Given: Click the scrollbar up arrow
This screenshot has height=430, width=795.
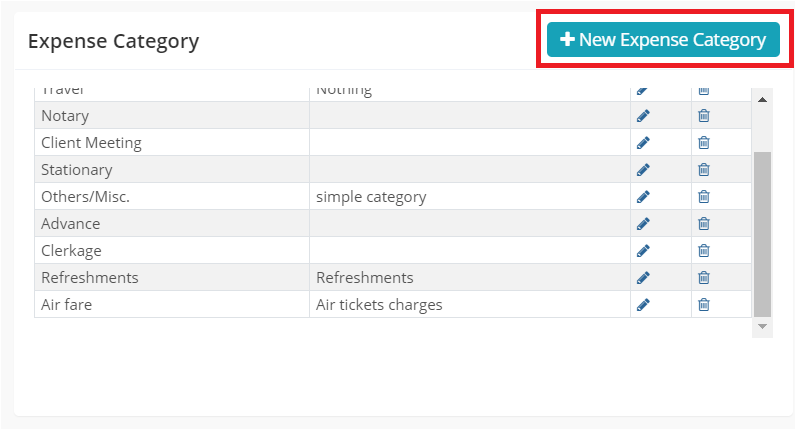Looking at the screenshot, I should coord(762,99).
